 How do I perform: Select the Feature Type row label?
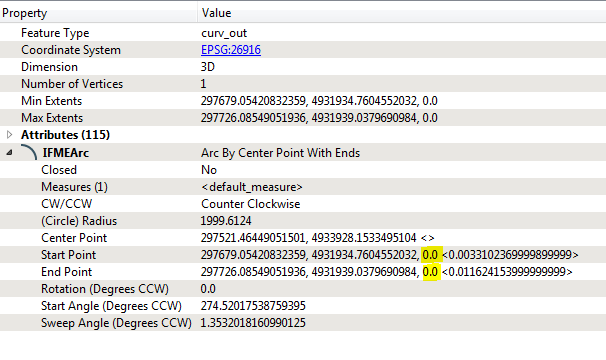55,33
